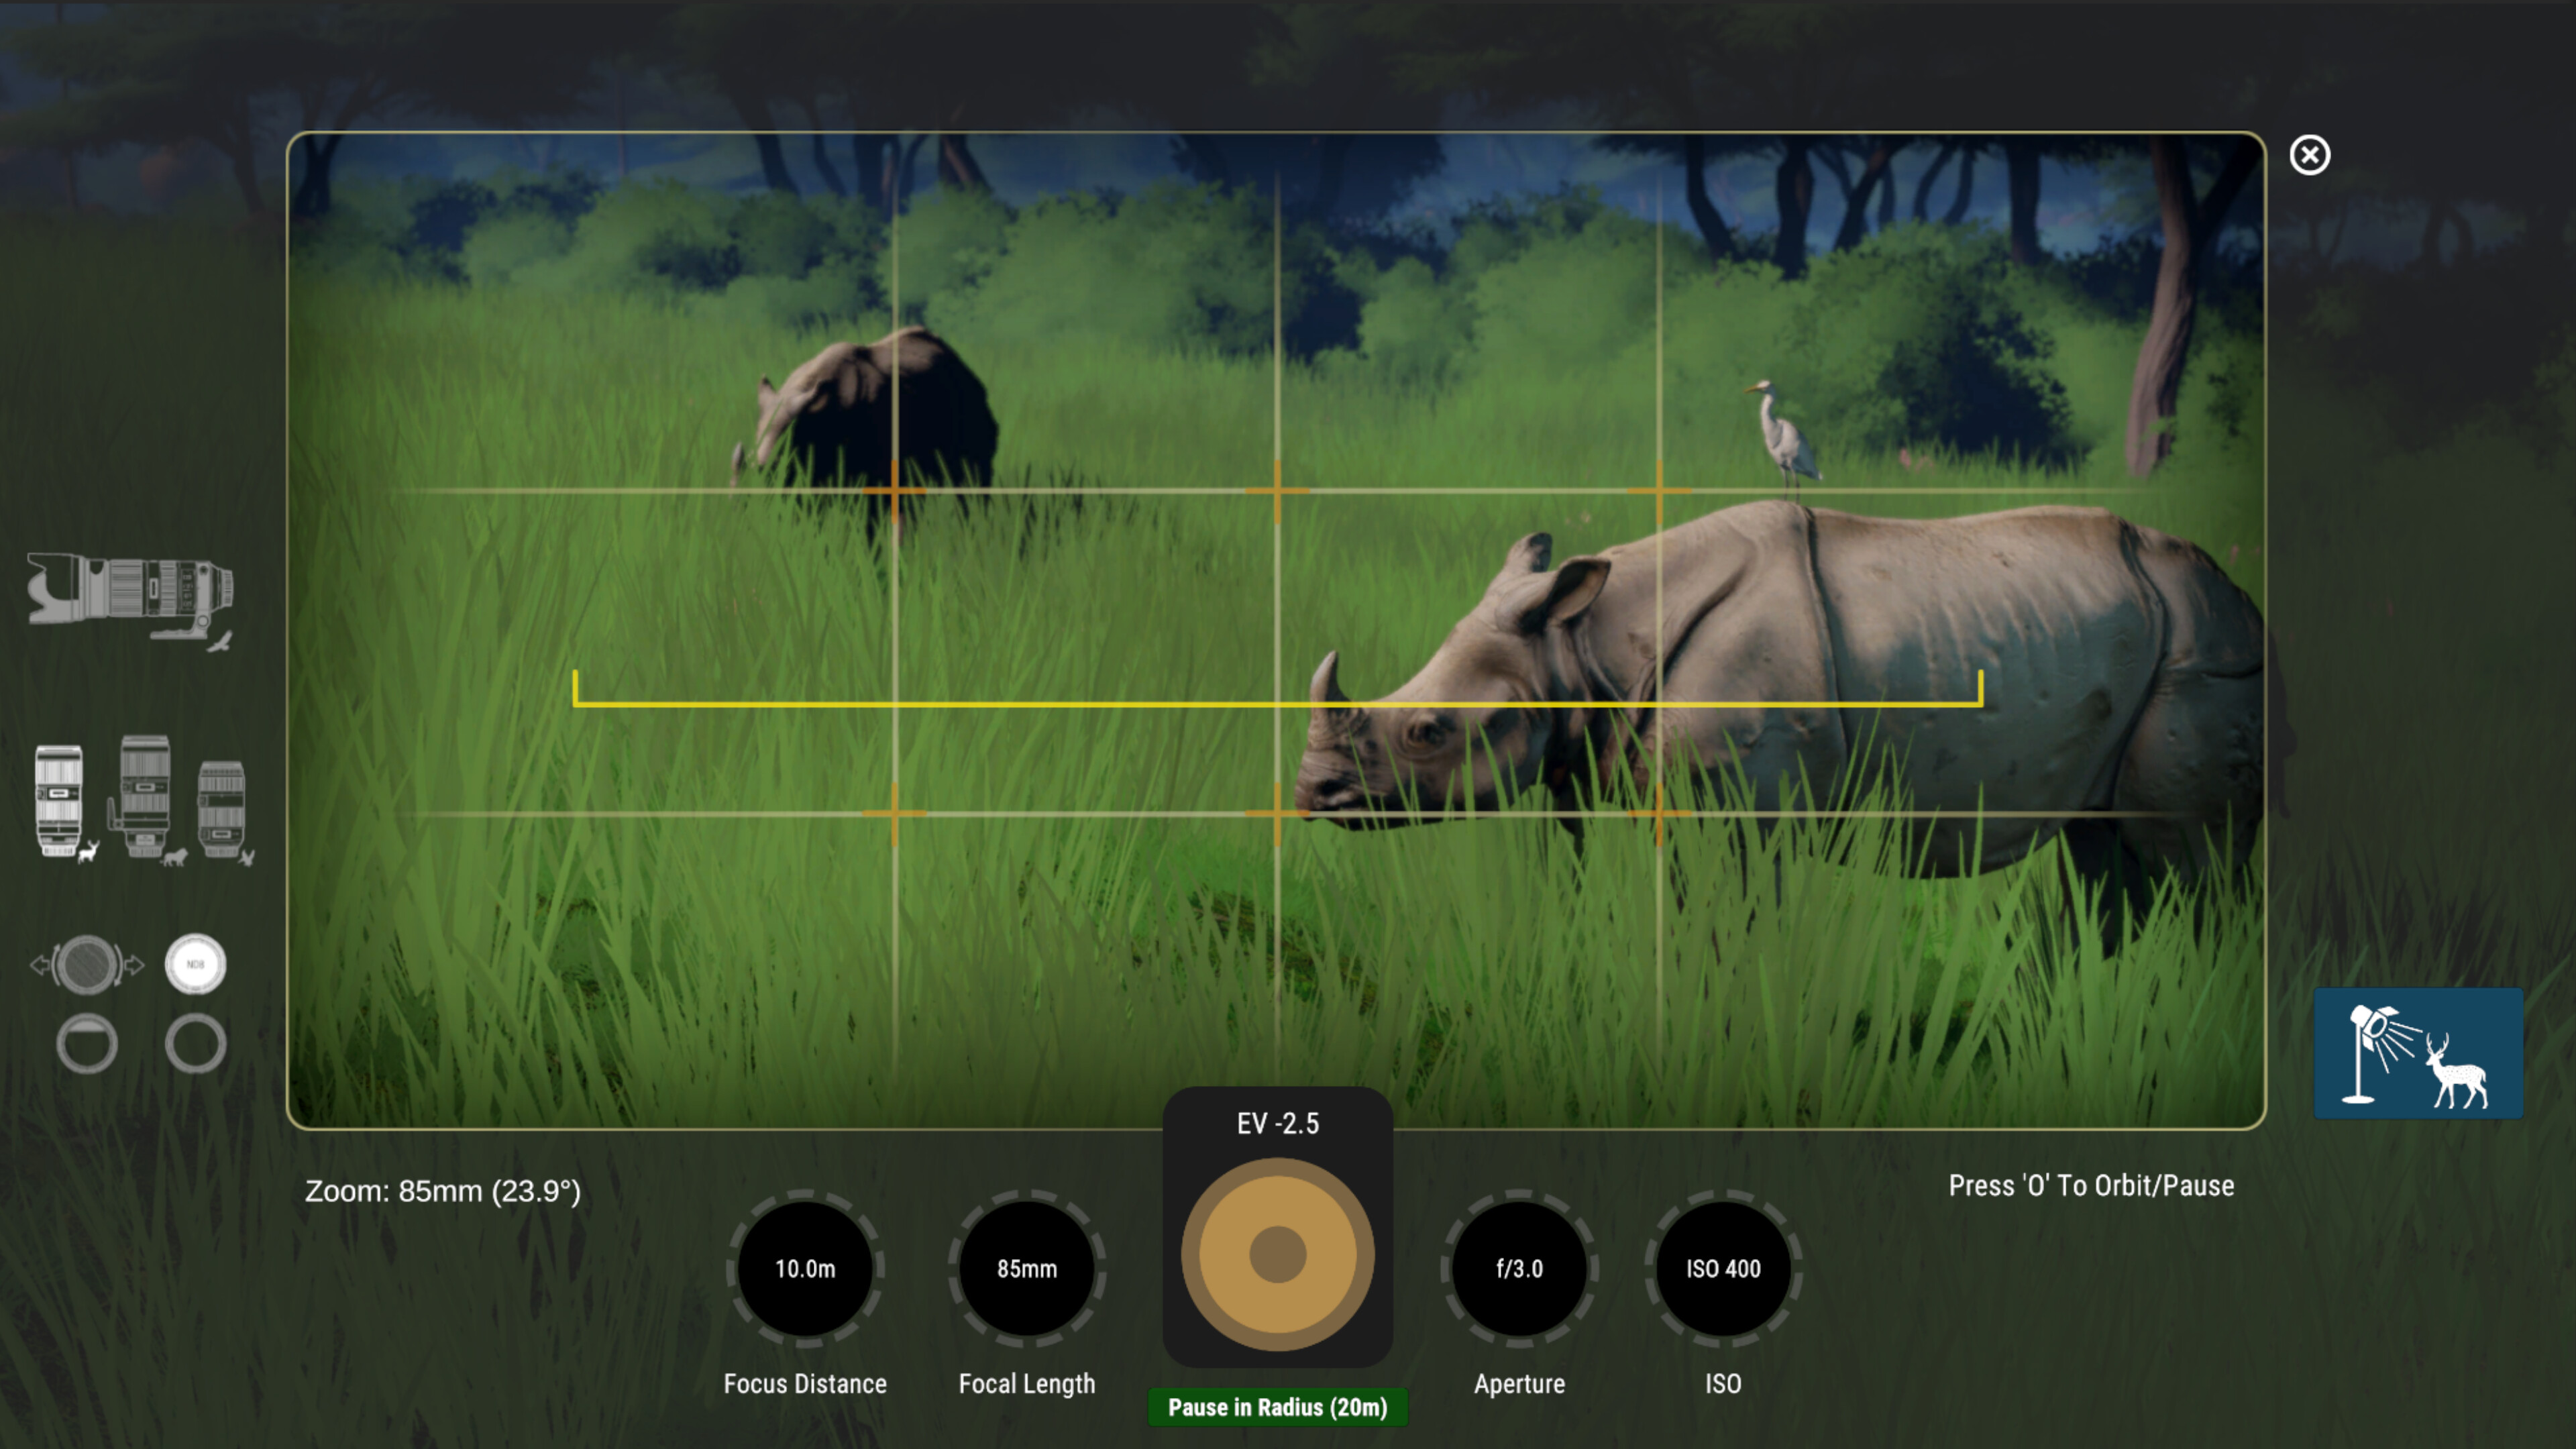Turn the Aperture dial set to f/3.0
This screenshot has height=1449, width=2576.
(1519, 1268)
